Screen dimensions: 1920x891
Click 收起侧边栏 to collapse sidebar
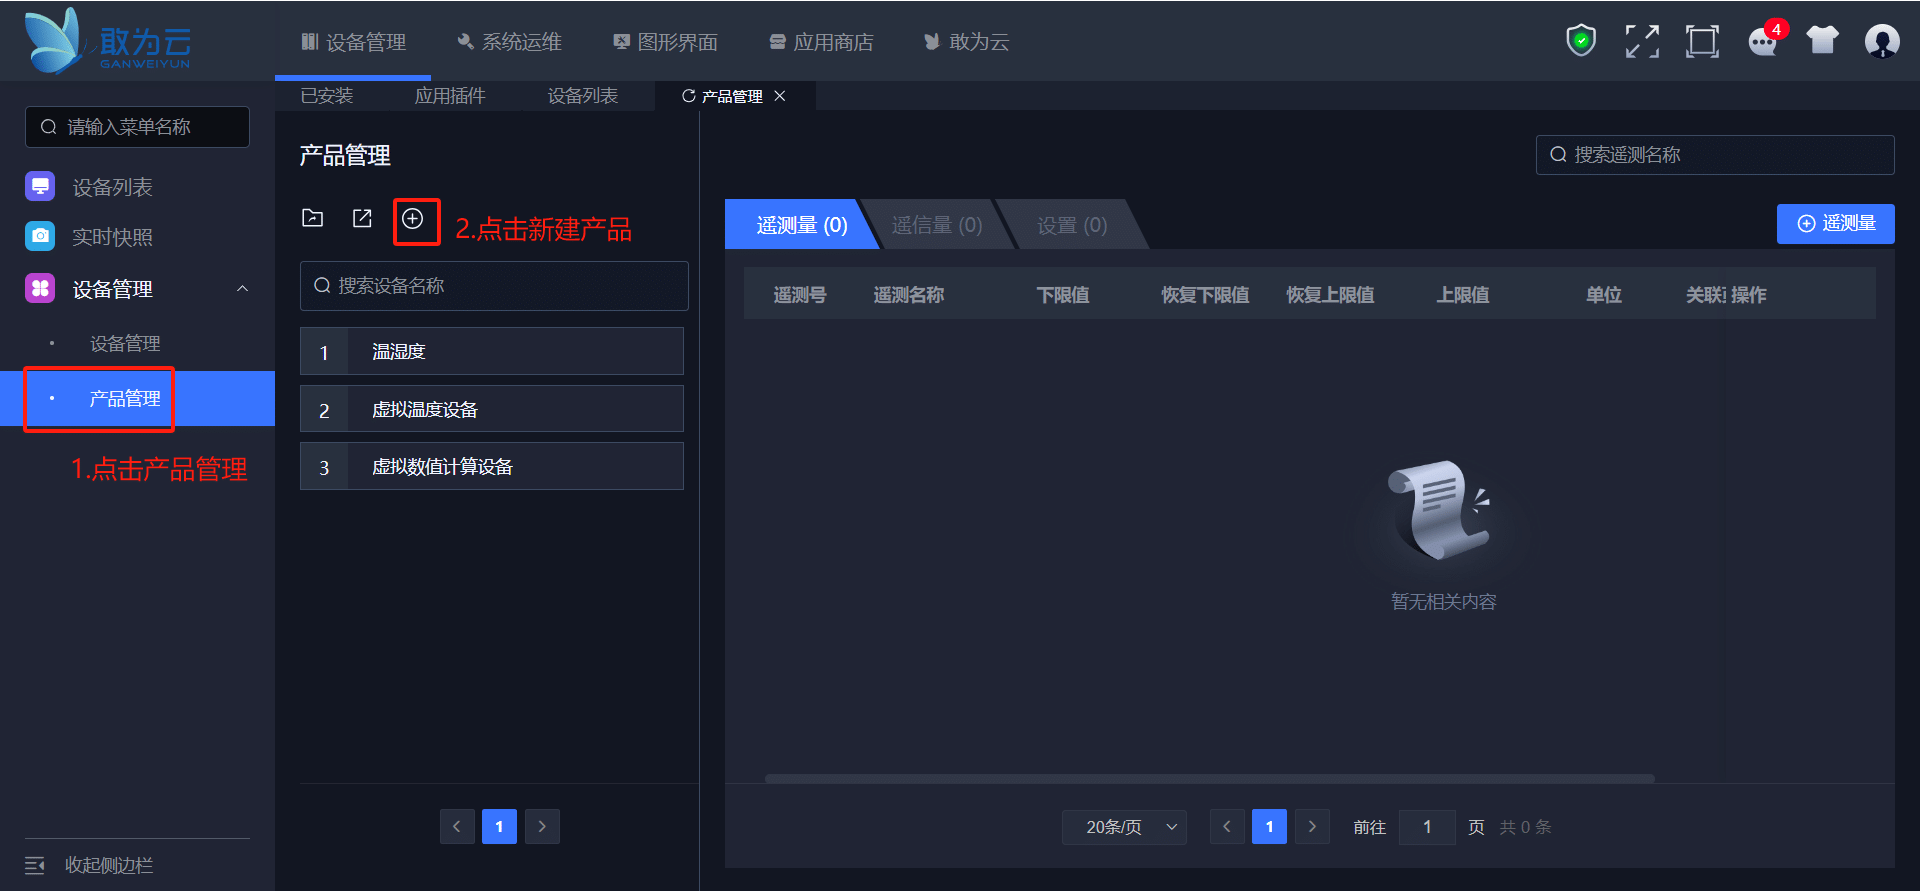pyautogui.click(x=109, y=865)
